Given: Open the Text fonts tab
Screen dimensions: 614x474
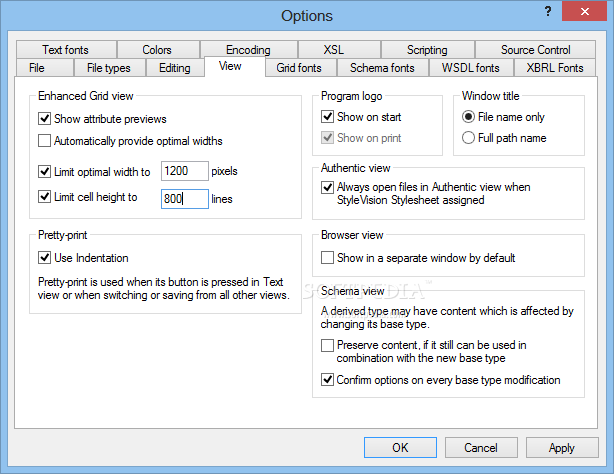Looking at the screenshot, I should pyautogui.click(x=66, y=50).
